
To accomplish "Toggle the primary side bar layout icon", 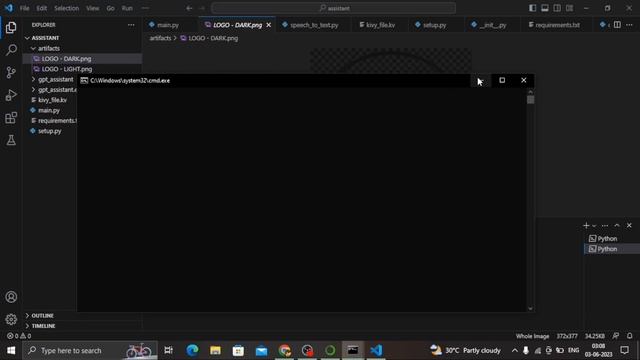I will point(532,8).
